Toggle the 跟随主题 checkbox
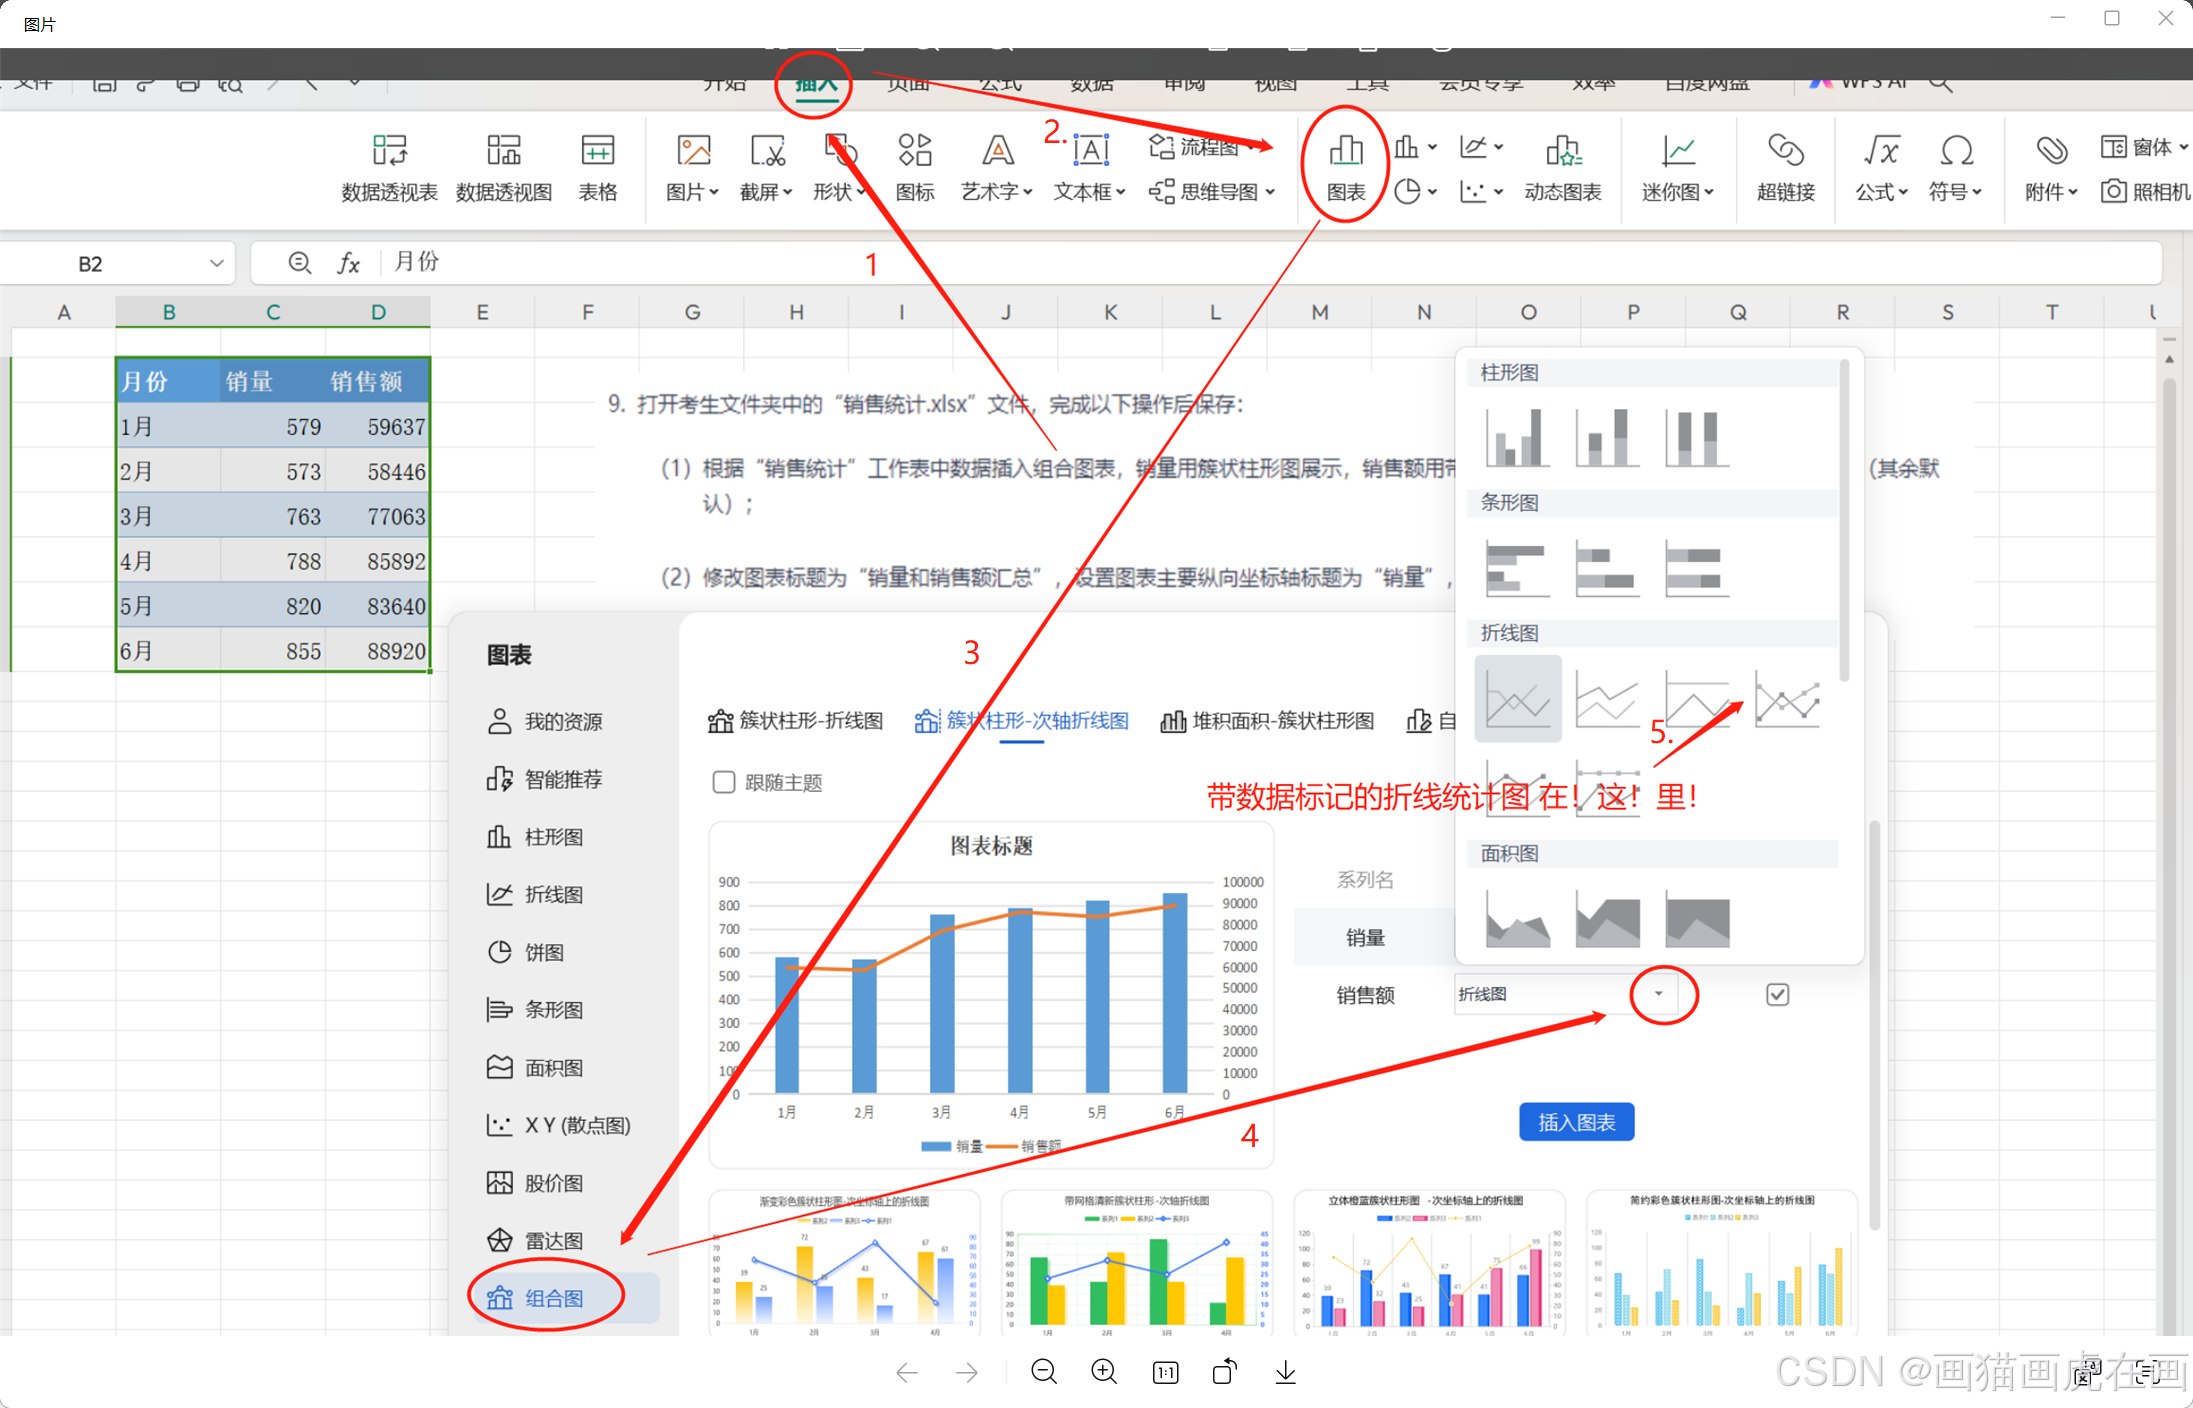2193x1408 pixels. (724, 782)
